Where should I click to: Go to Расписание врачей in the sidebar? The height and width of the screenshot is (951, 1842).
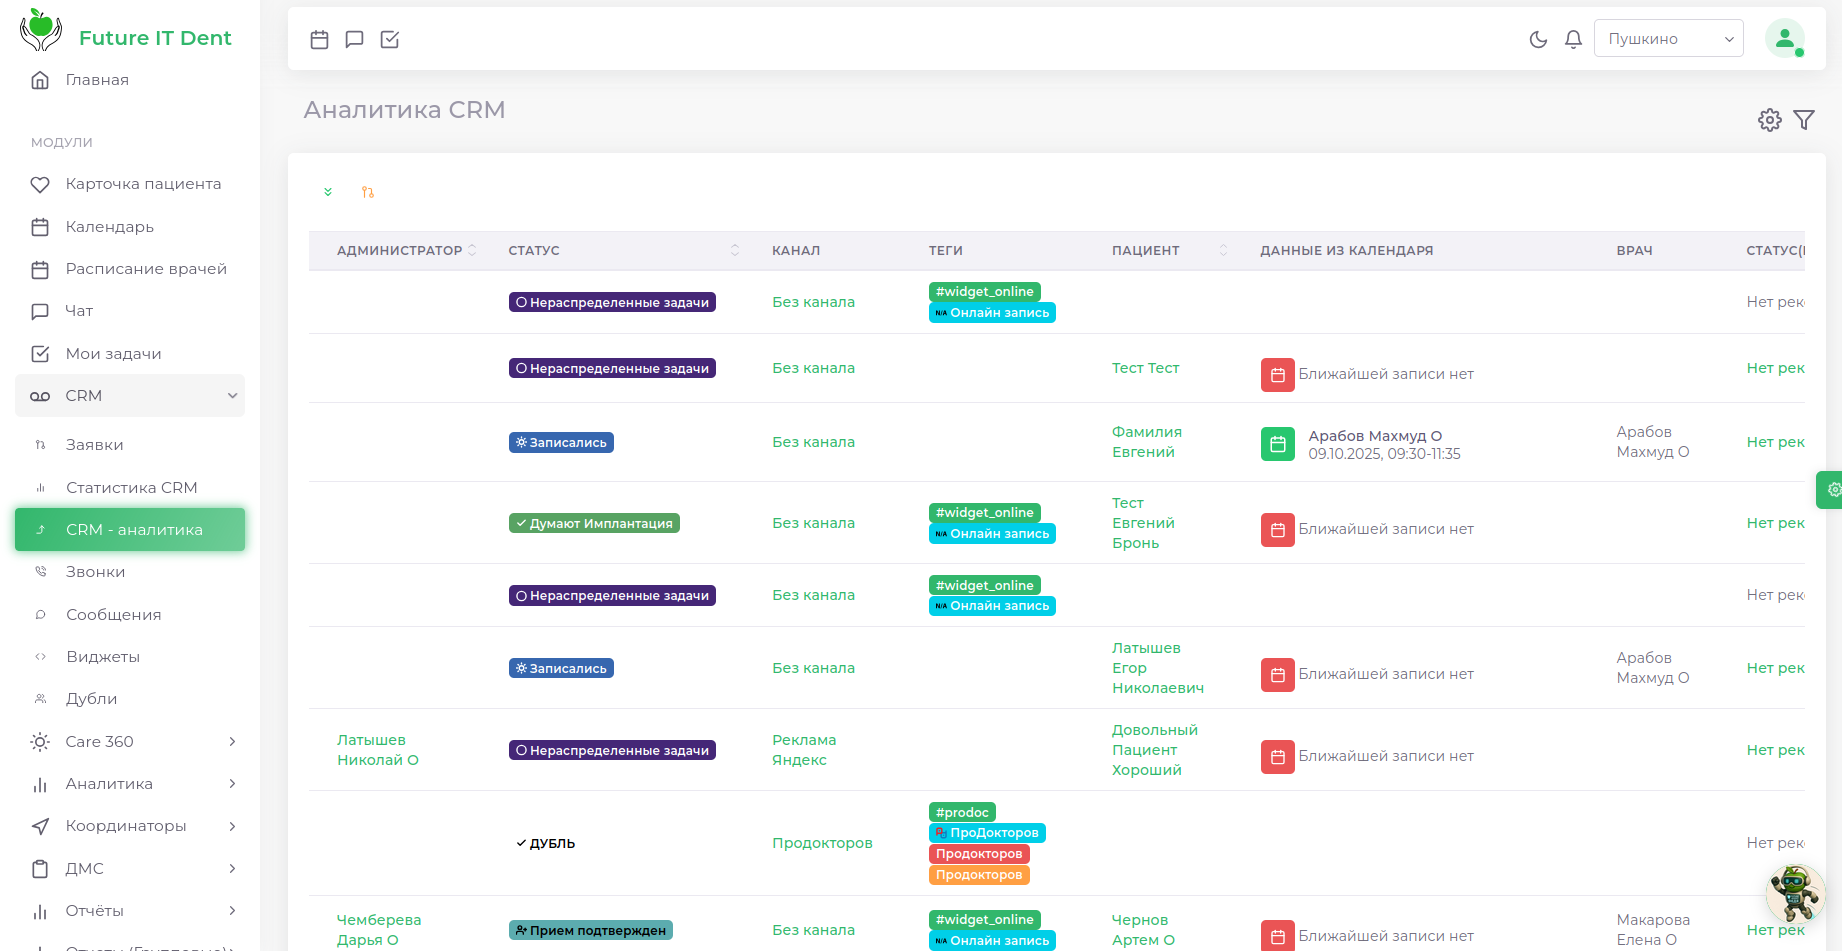(x=146, y=268)
